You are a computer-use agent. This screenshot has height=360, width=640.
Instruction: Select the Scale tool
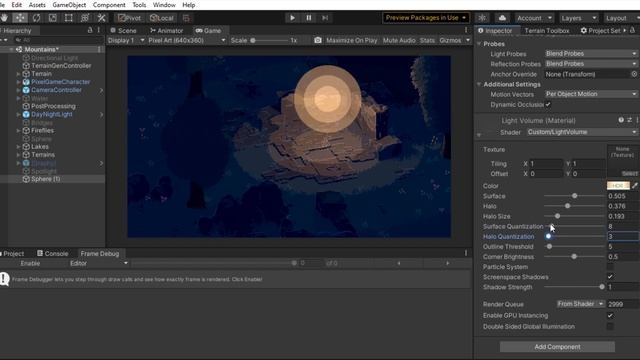53,18
